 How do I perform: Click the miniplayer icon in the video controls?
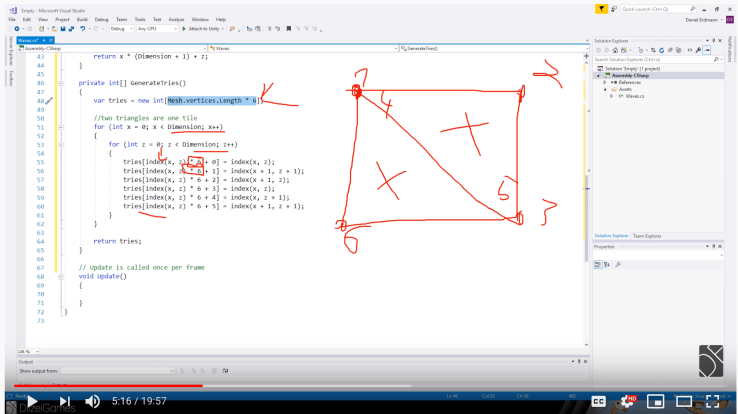pyautogui.click(x=656, y=401)
